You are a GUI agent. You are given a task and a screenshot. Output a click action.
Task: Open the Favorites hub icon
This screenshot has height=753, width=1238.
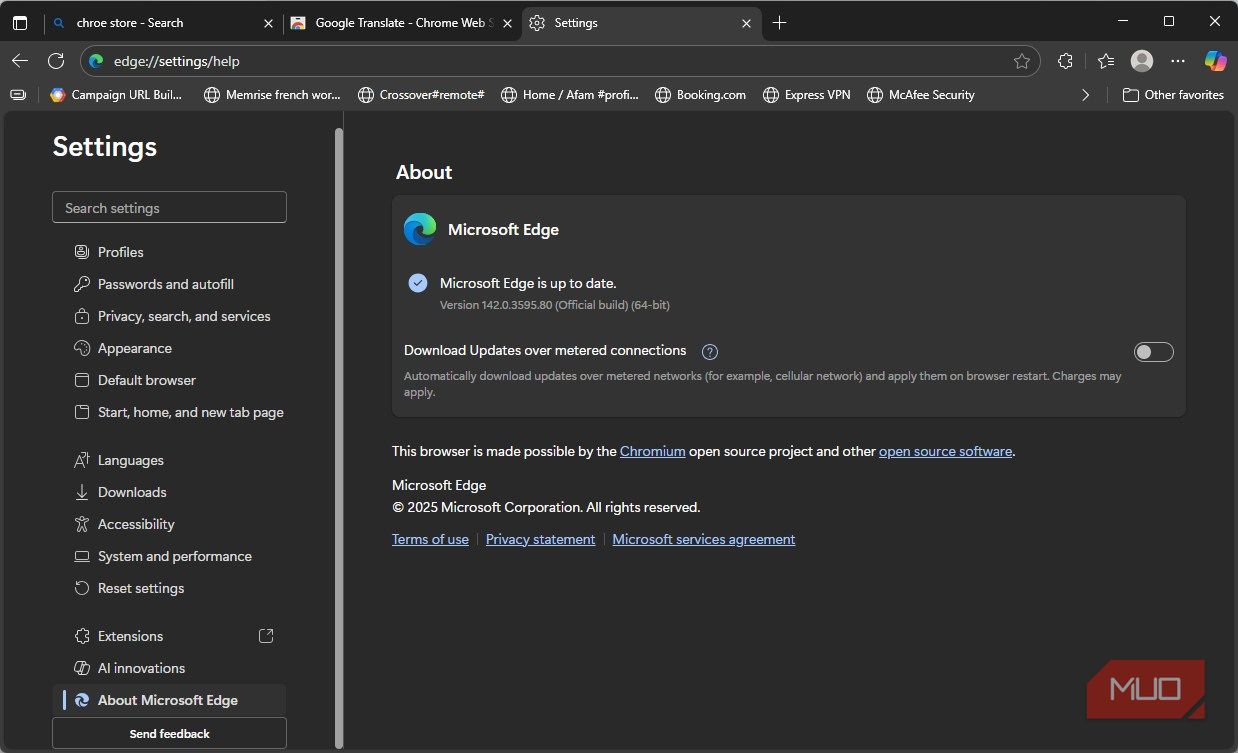(x=1105, y=61)
